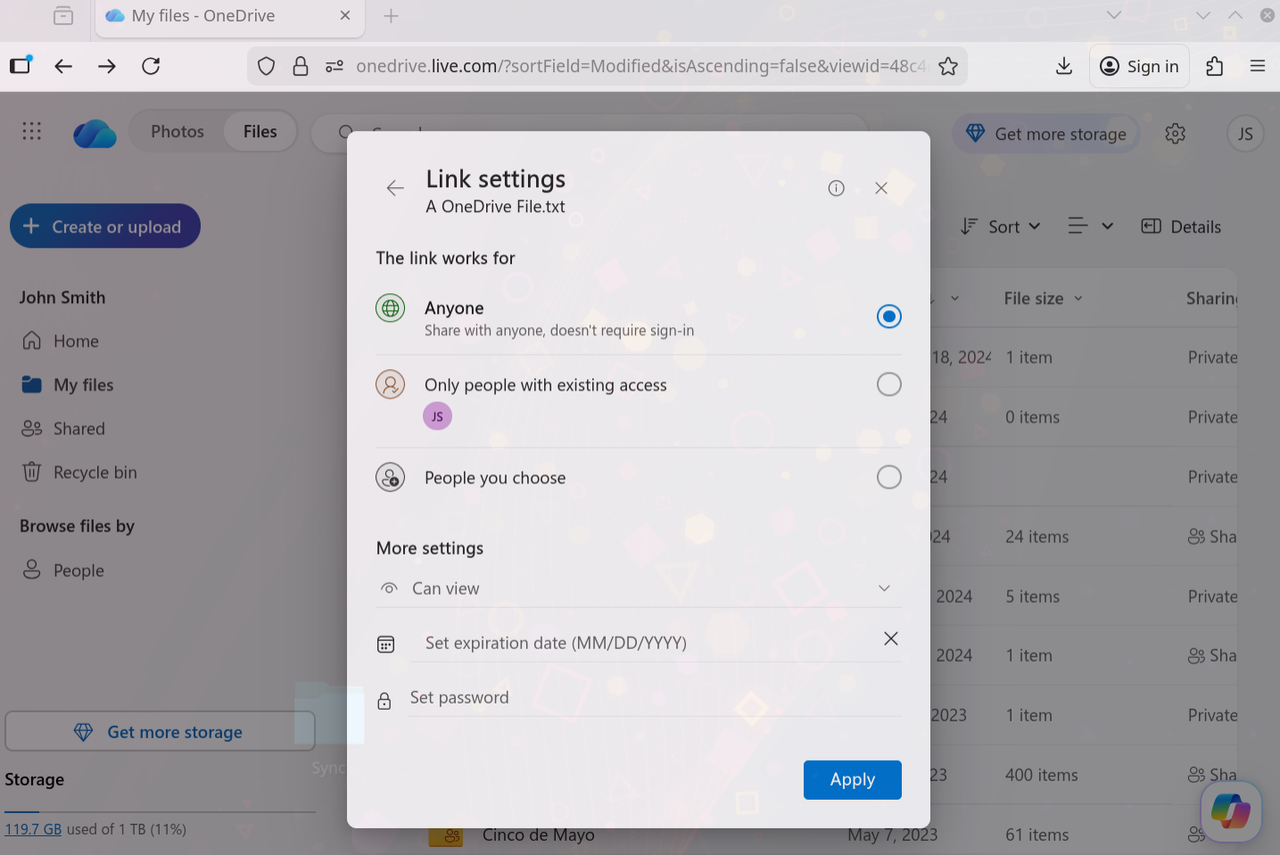Image resolution: width=1280 pixels, height=855 pixels.
Task: Click the Anyone globe icon
Action: pos(389,308)
